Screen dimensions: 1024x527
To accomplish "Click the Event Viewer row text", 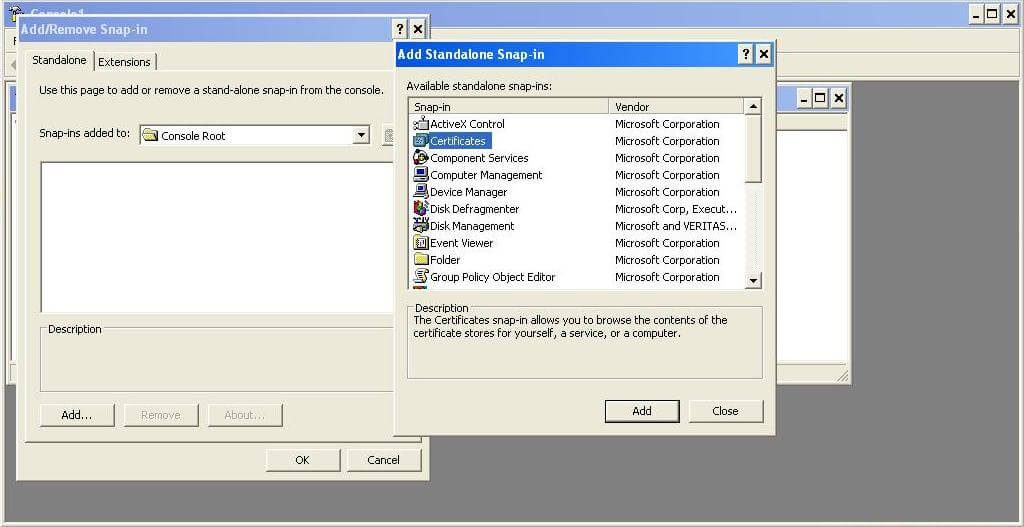I will 461,243.
